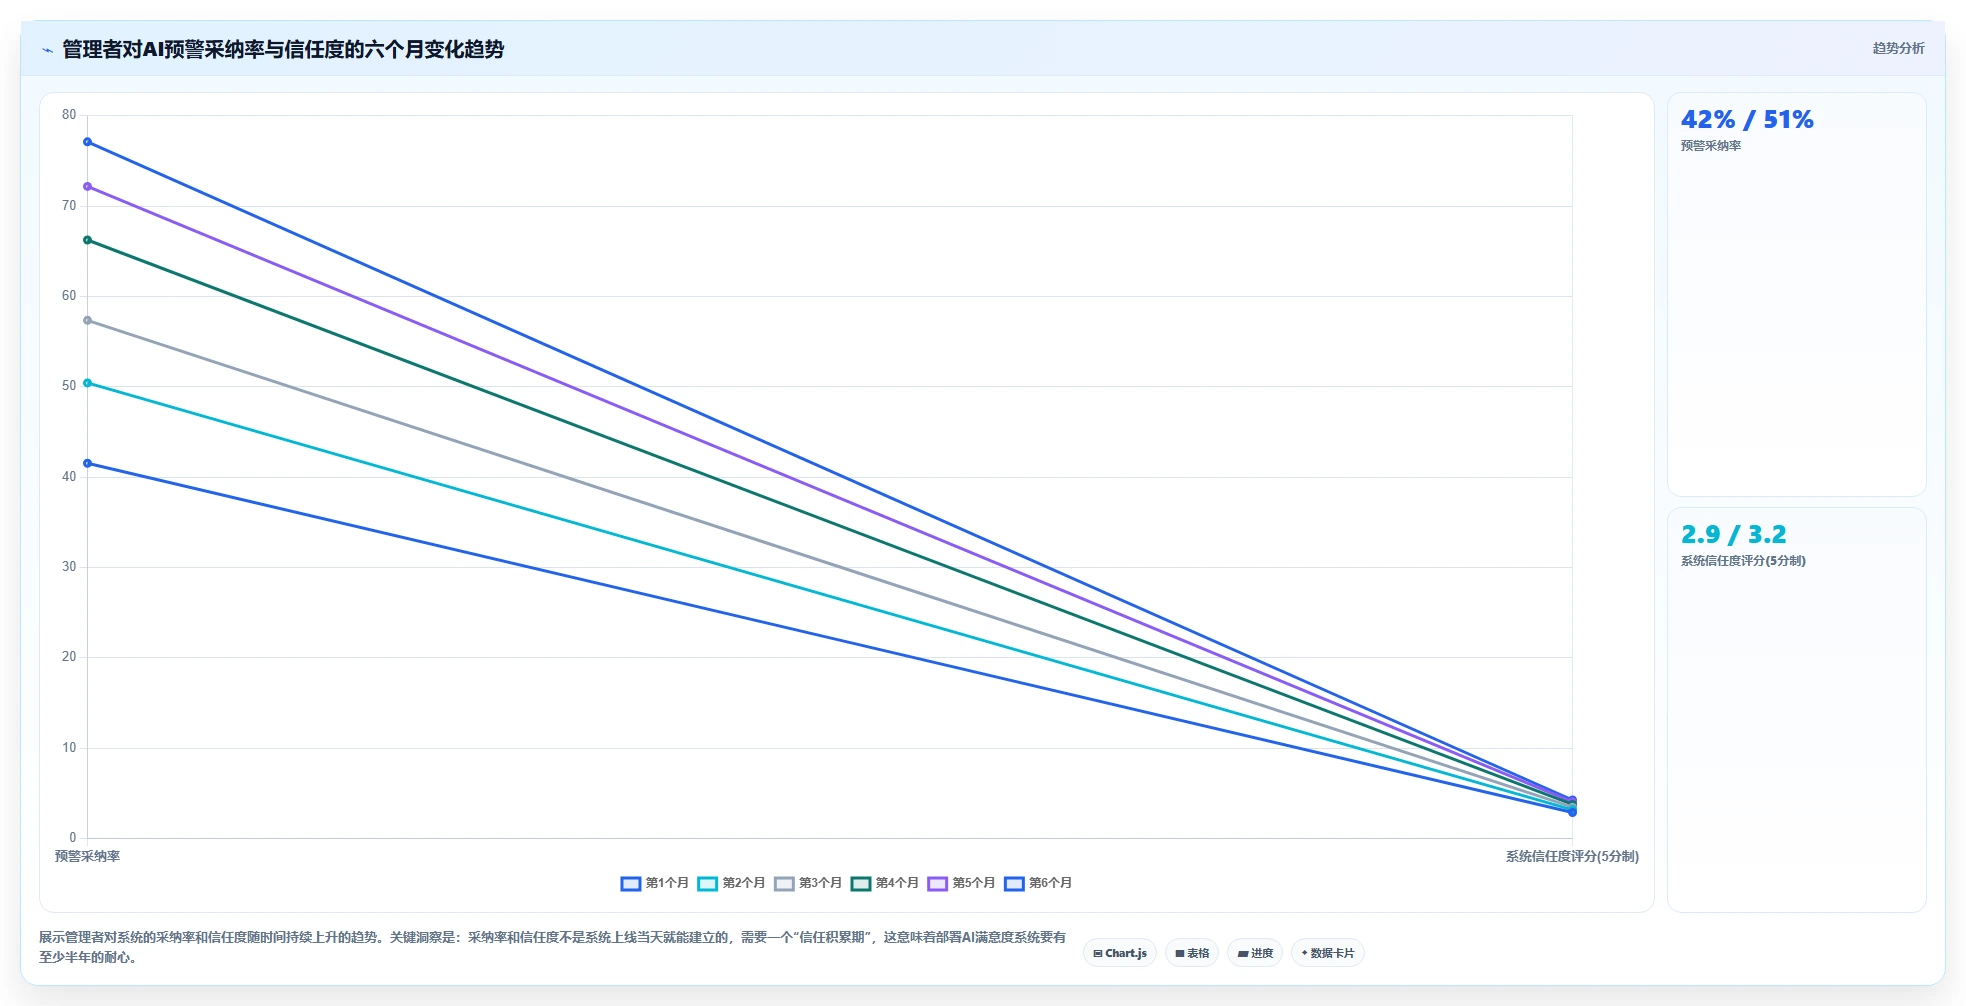Click 系统信任度评分(5分制) label in the stat card
Image resolution: width=1966 pixels, height=1006 pixels.
tap(1743, 561)
